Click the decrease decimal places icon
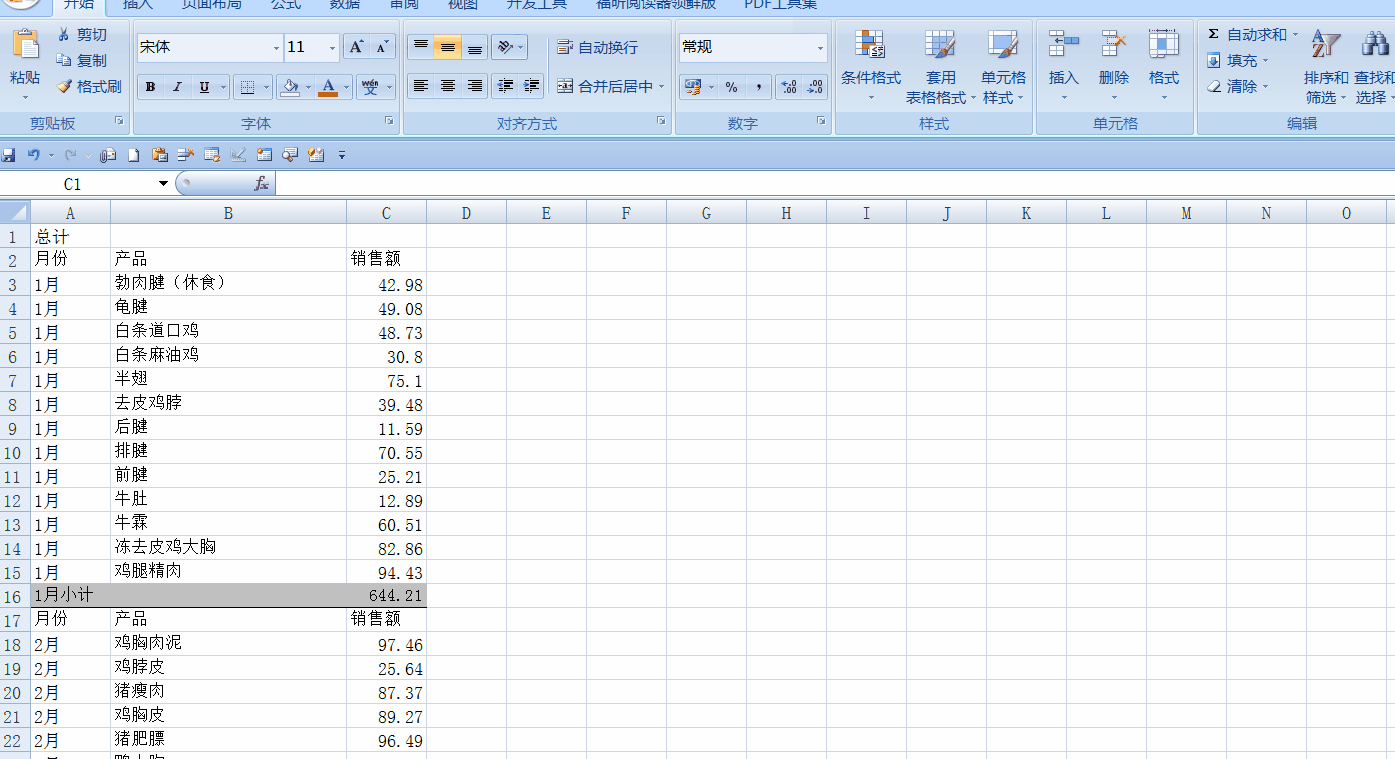The height and width of the screenshot is (759, 1395). pos(815,87)
